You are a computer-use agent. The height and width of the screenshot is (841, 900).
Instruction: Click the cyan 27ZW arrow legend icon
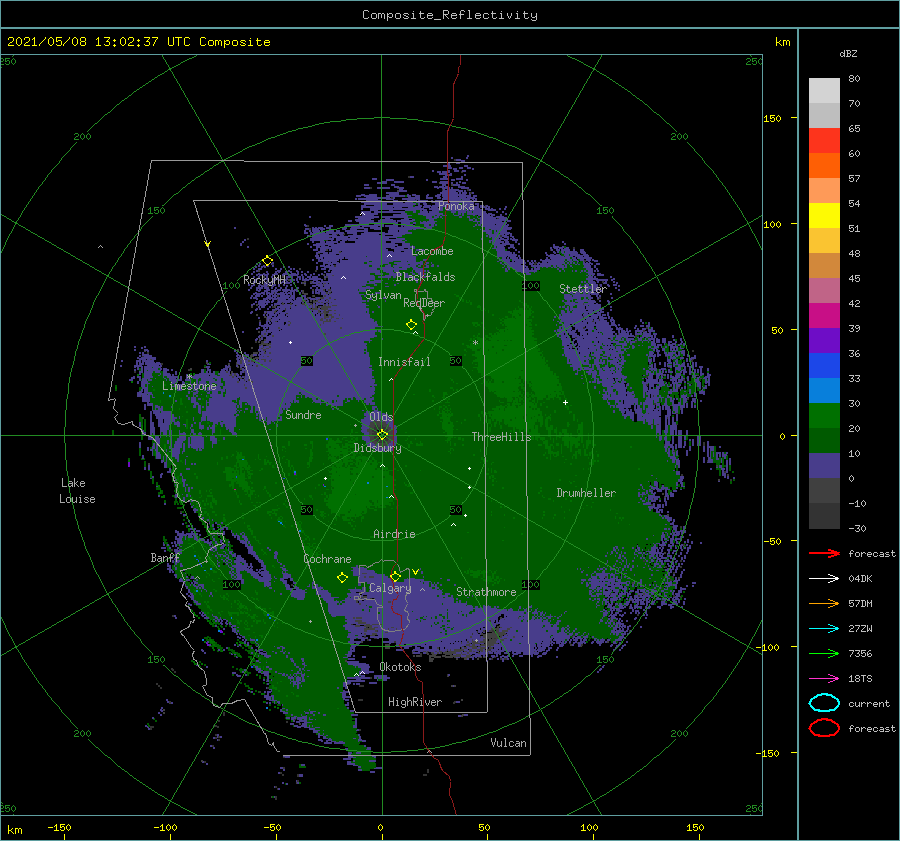[x=824, y=629]
